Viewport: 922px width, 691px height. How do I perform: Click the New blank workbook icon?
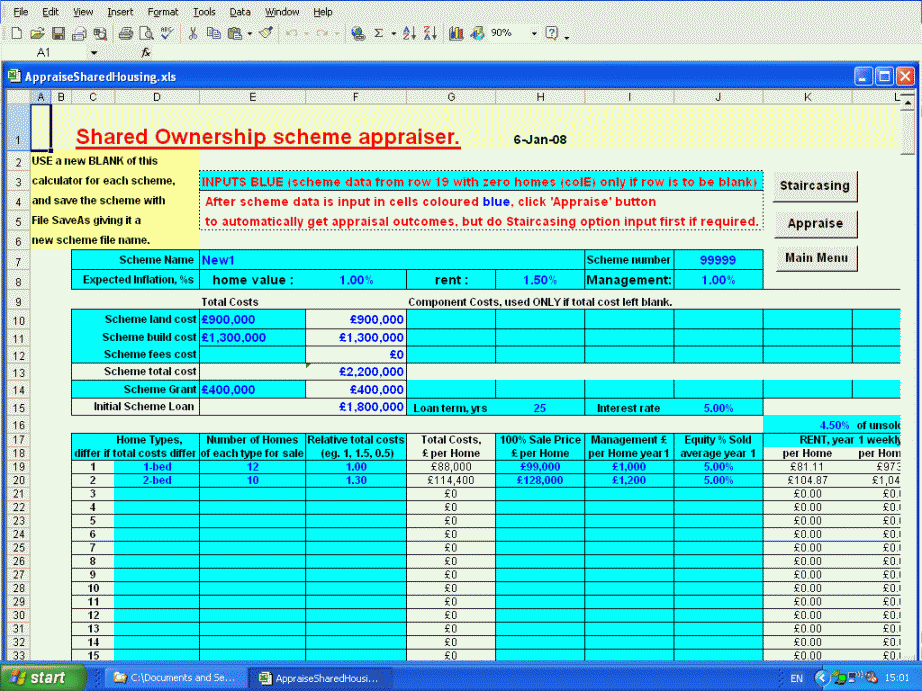[16, 34]
